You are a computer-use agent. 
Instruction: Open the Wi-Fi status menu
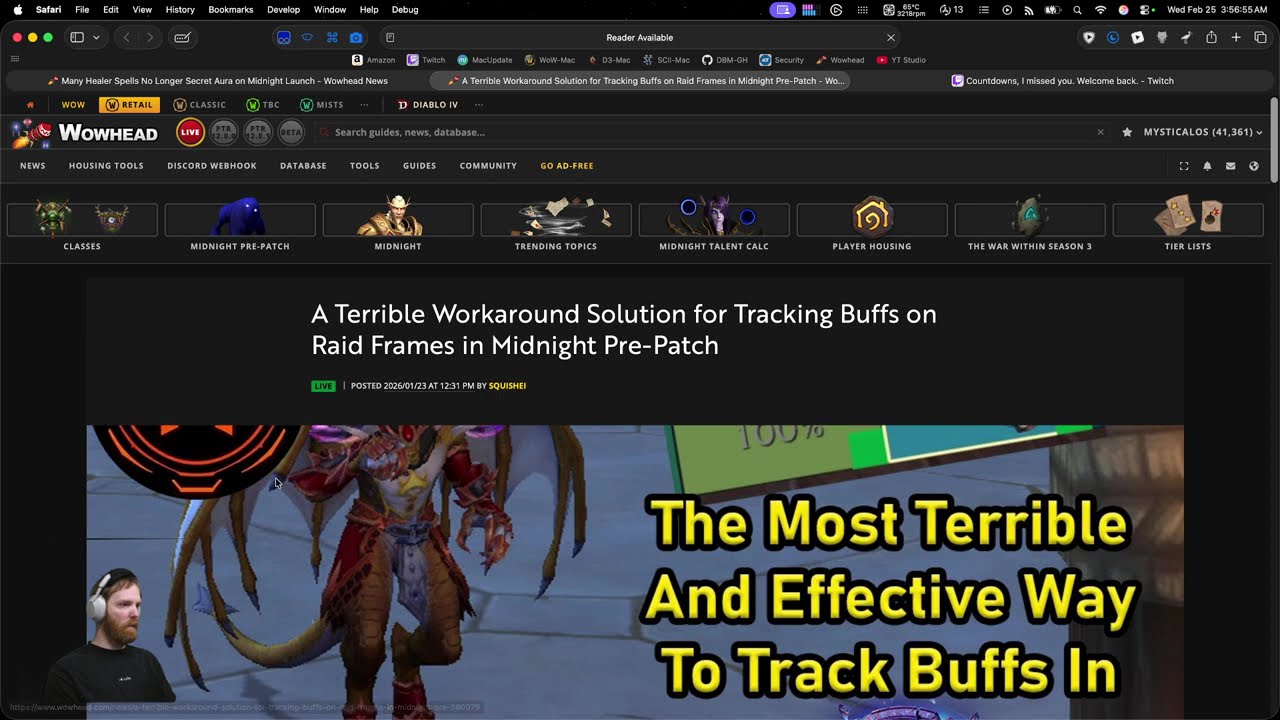click(x=1101, y=9)
